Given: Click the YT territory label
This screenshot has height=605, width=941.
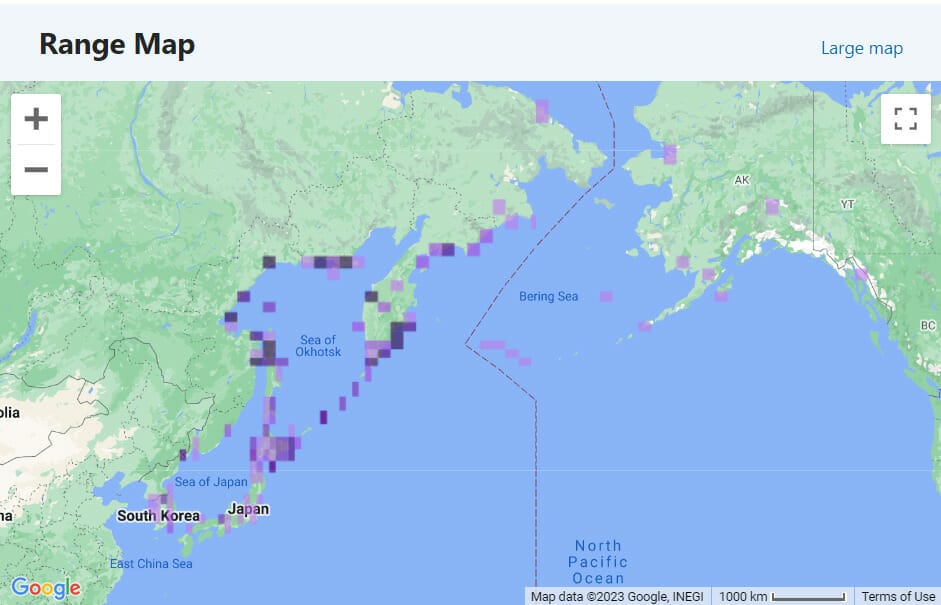Looking at the screenshot, I should click(847, 204).
